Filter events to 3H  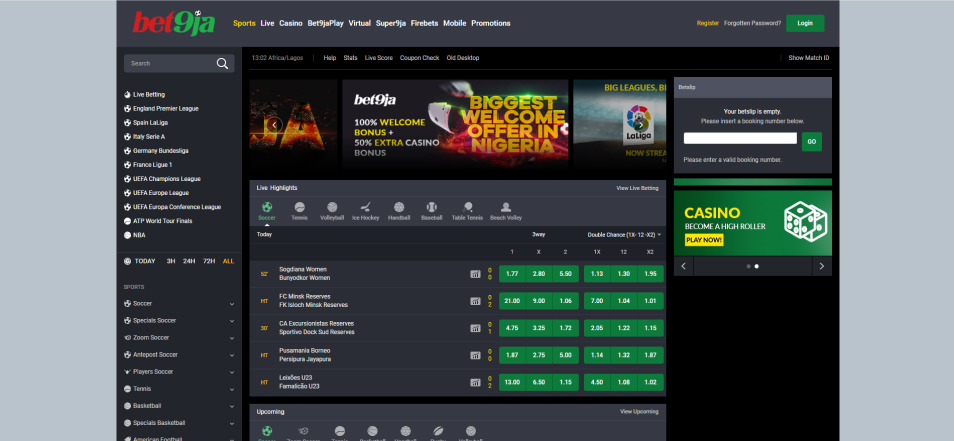pos(171,261)
